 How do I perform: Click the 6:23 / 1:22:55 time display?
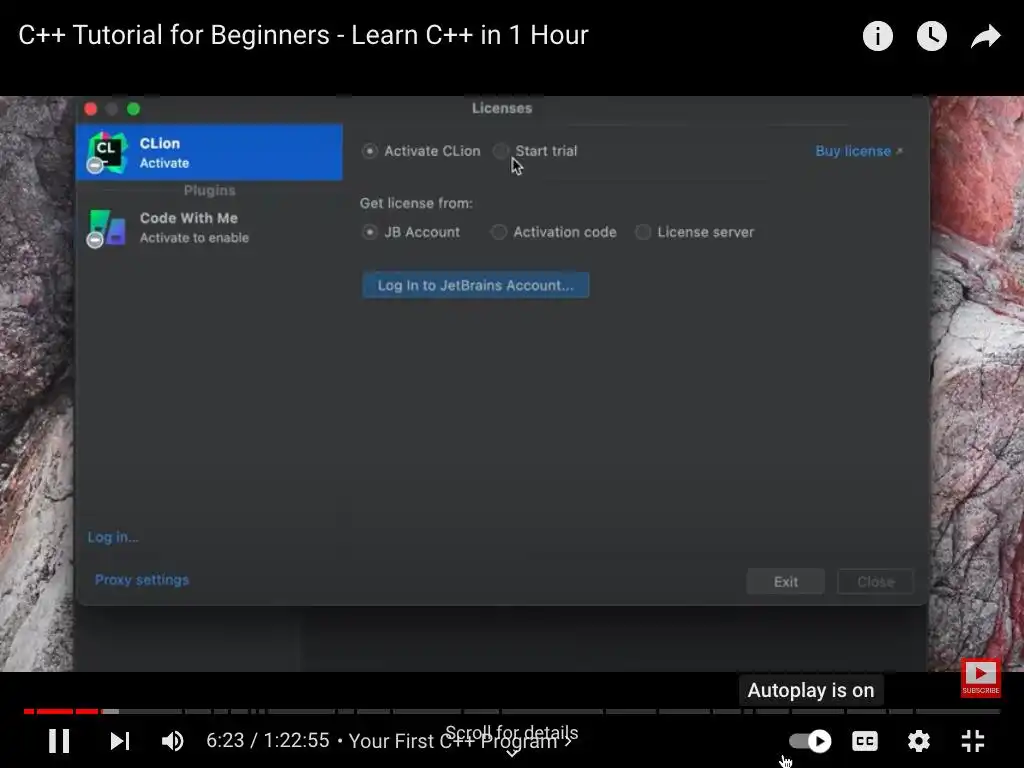point(268,741)
